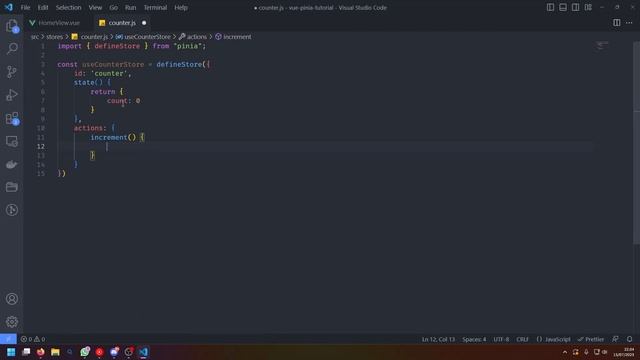Open the Terminal menu
Viewport: 640px width, 360px height.
pos(155,7)
